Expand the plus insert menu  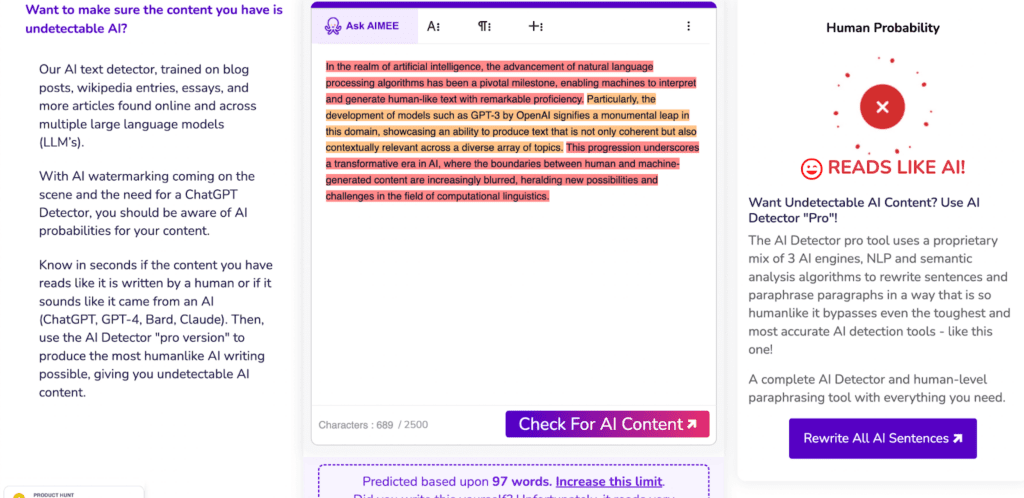click(x=536, y=26)
